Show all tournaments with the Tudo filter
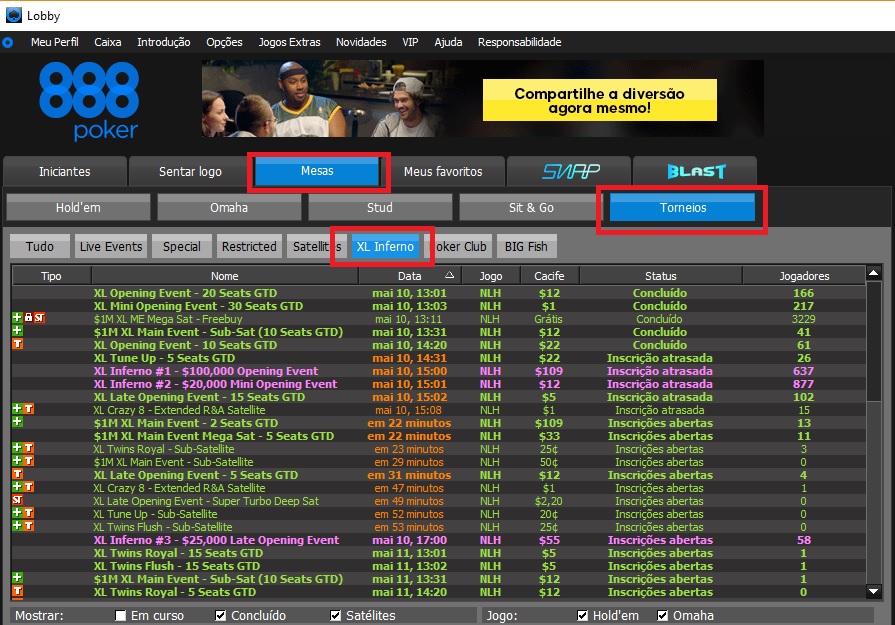895x625 pixels. [40, 247]
